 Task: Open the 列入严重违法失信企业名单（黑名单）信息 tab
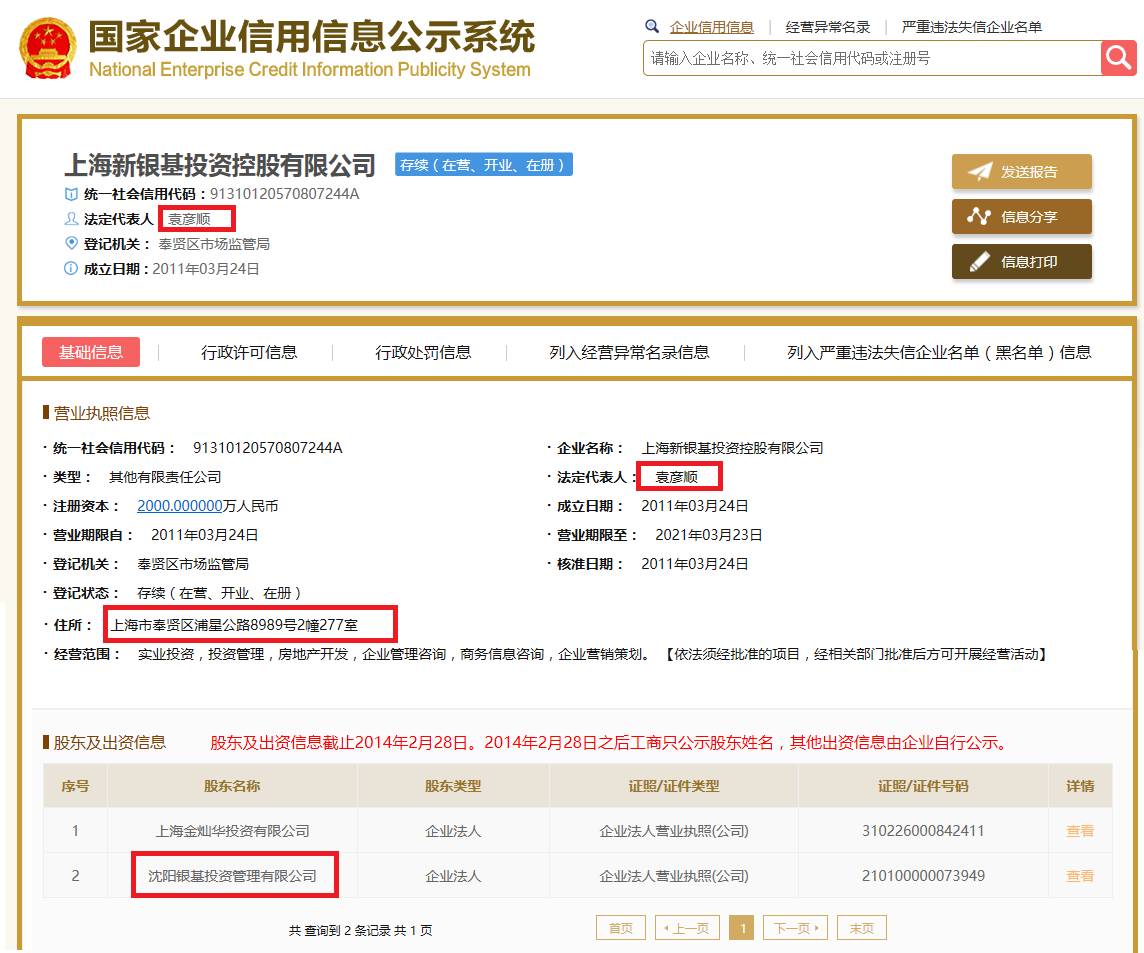pyautogui.click(x=939, y=352)
